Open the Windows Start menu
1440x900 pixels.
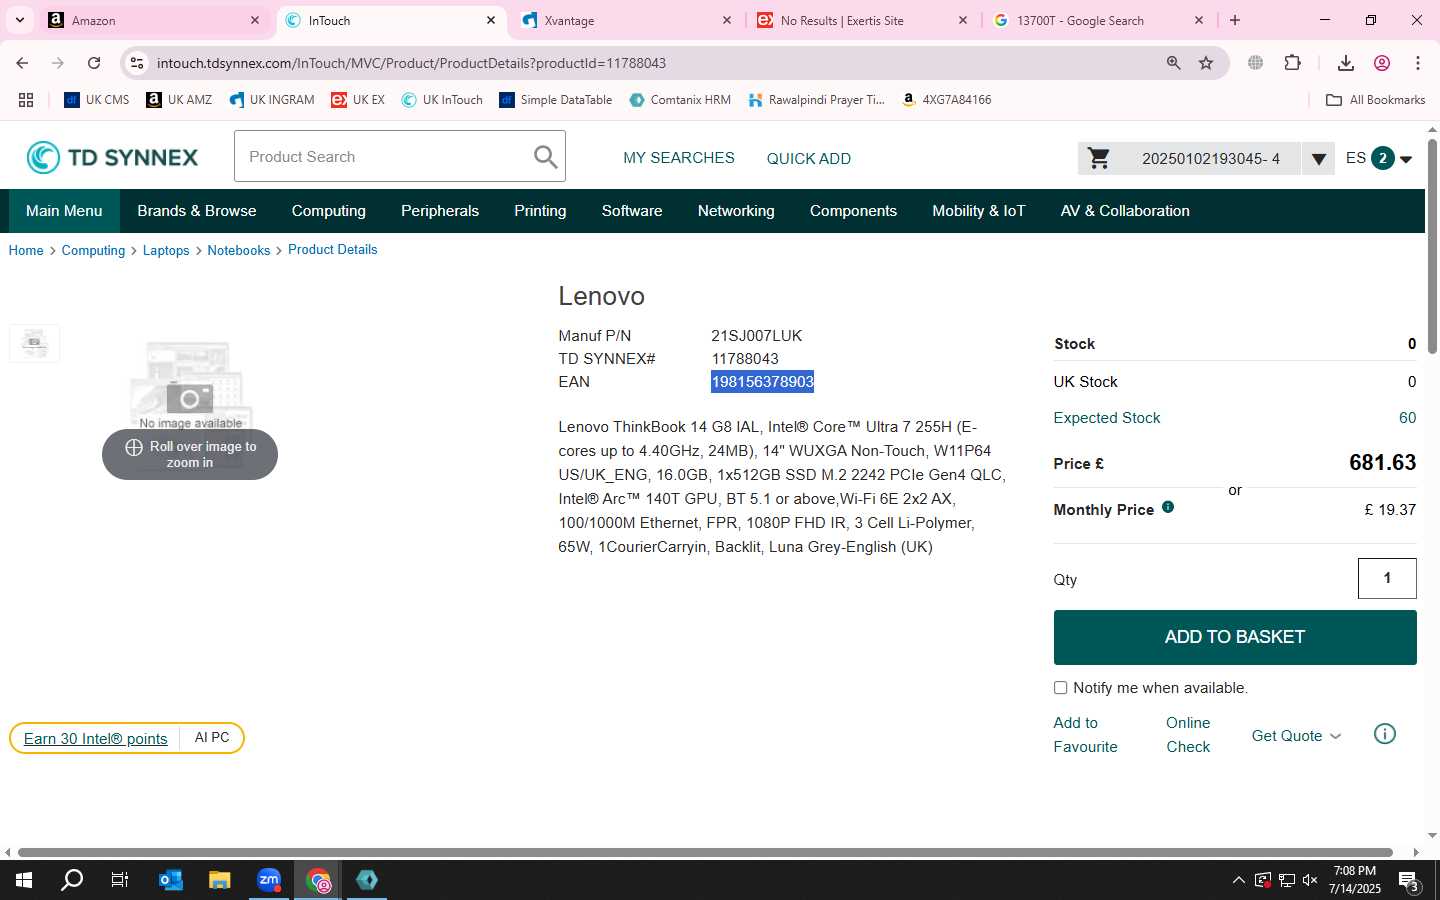tap(24, 880)
